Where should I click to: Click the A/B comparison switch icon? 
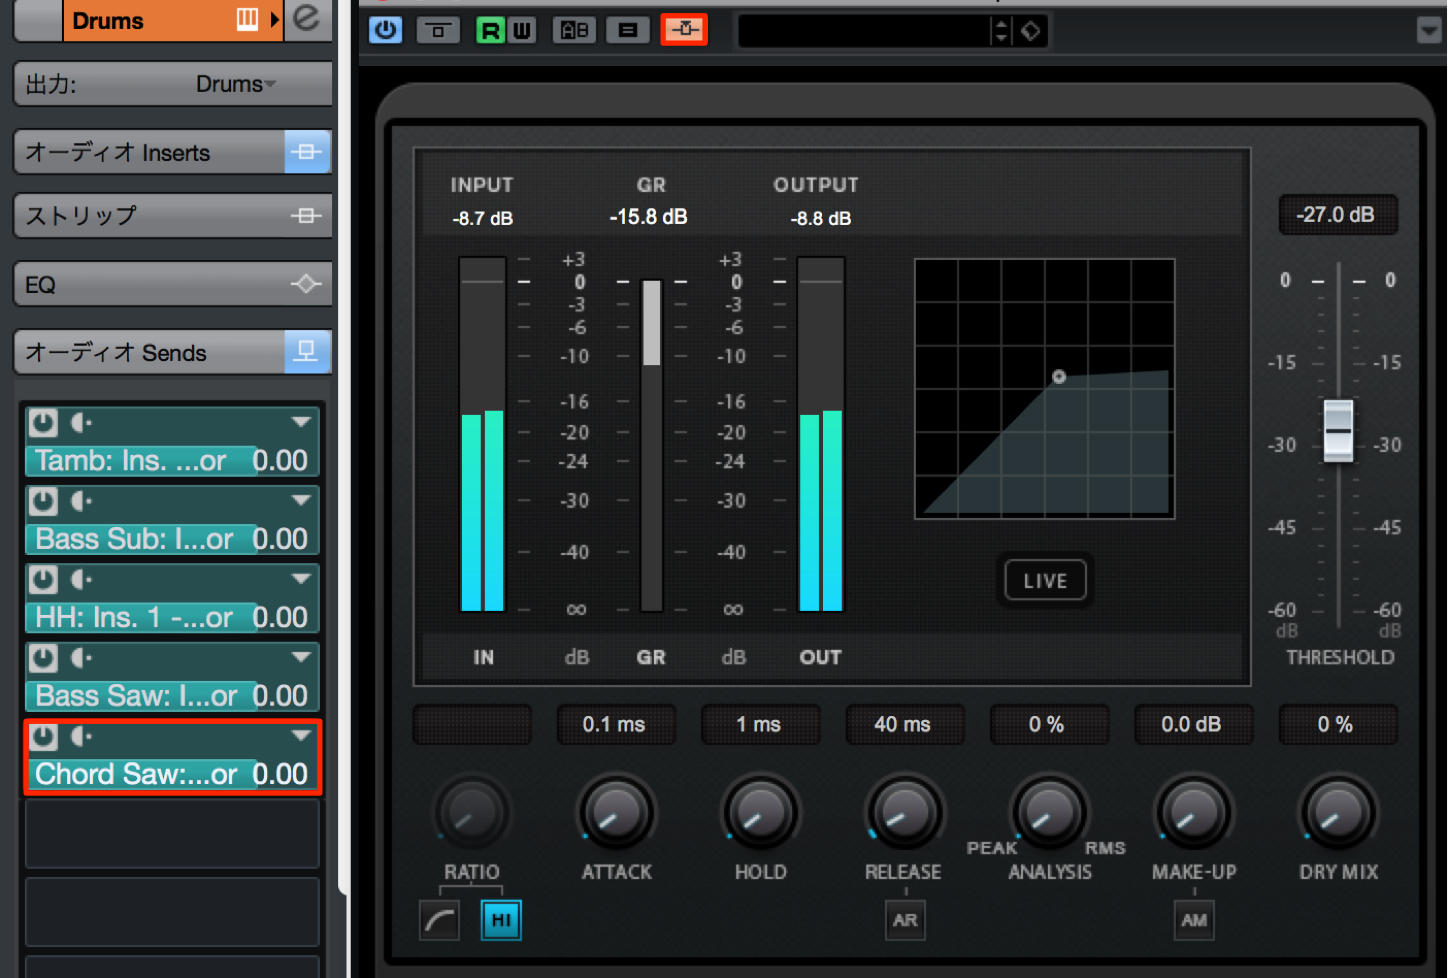574,30
